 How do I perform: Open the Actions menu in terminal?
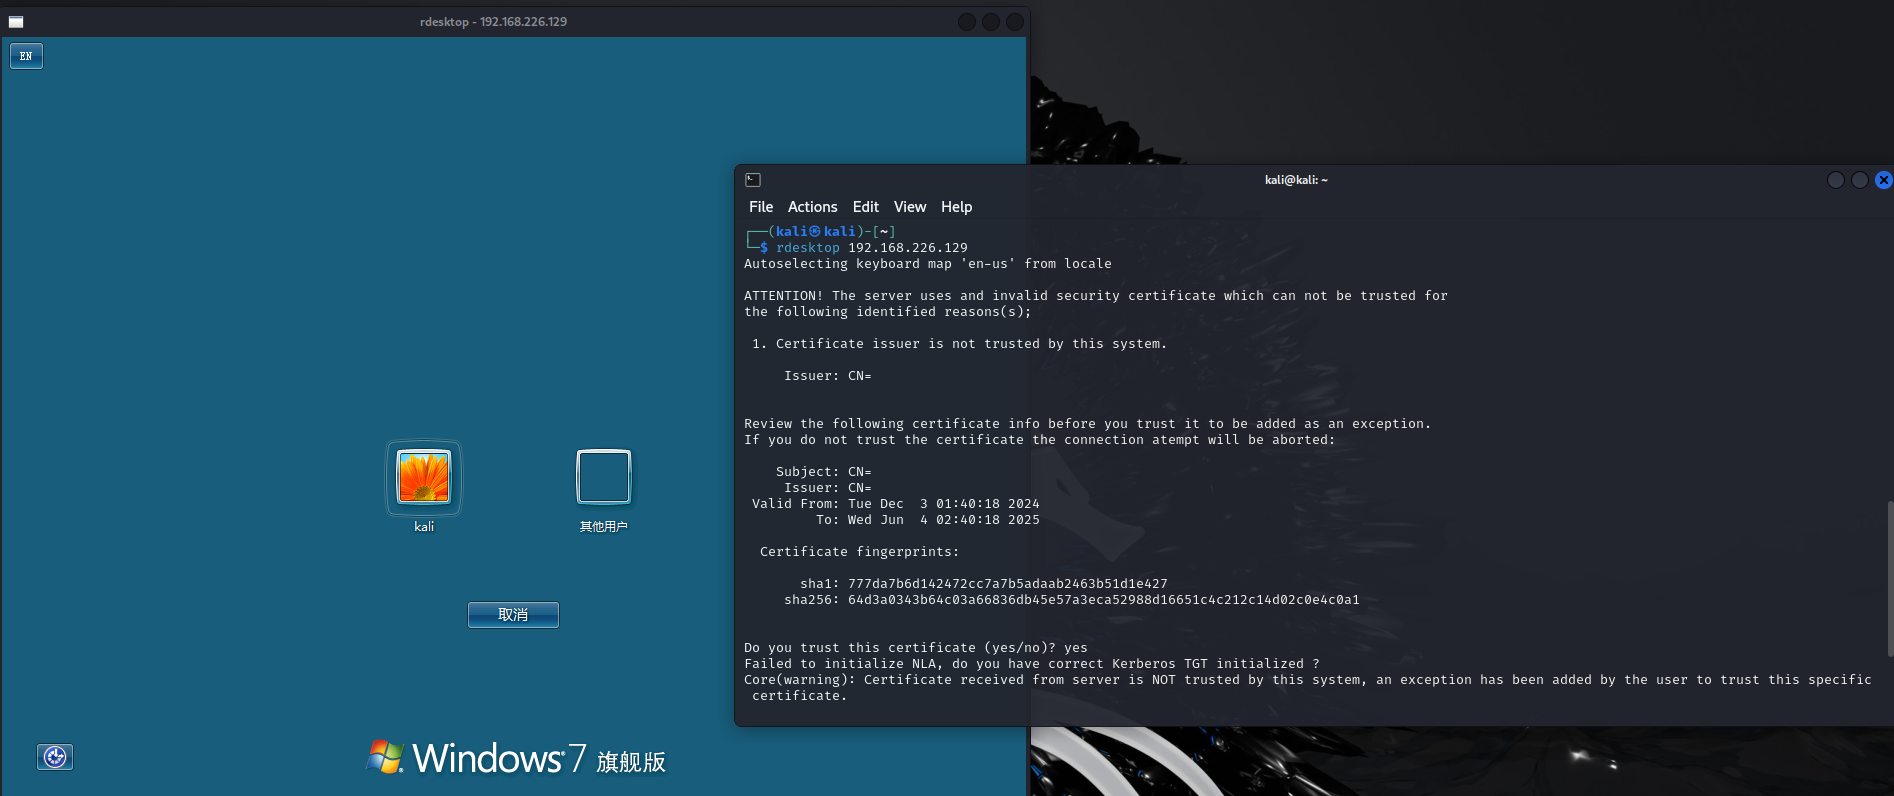coord(812,207)
